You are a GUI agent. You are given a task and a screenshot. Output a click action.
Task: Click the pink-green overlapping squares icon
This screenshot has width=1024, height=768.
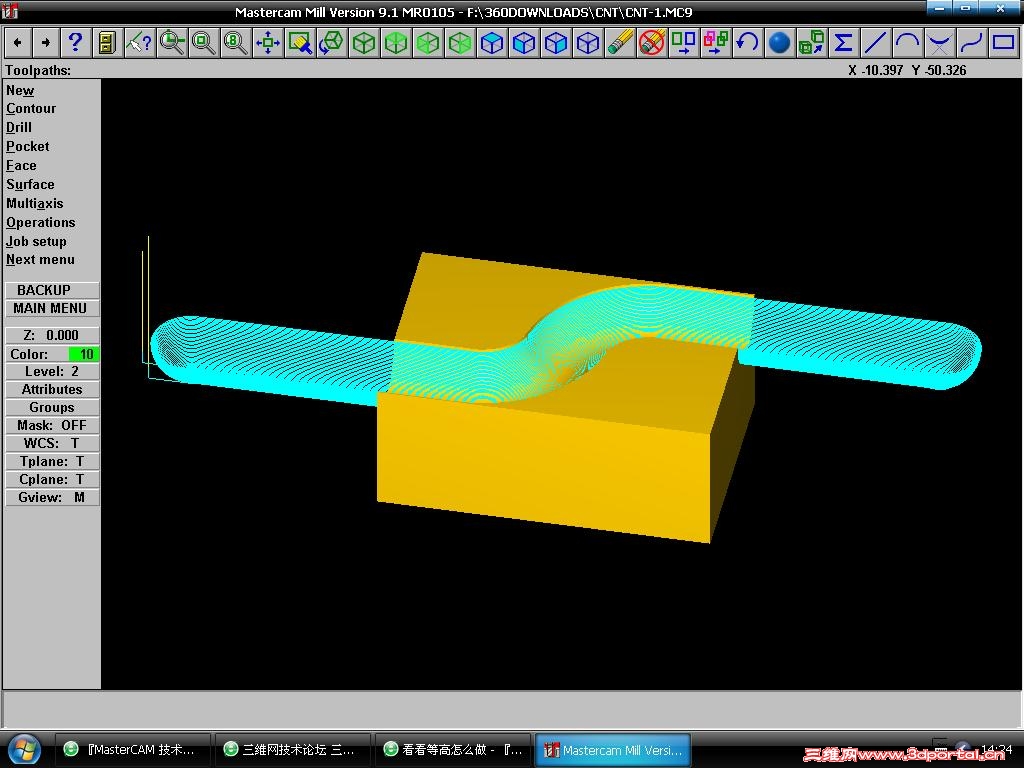716,43
